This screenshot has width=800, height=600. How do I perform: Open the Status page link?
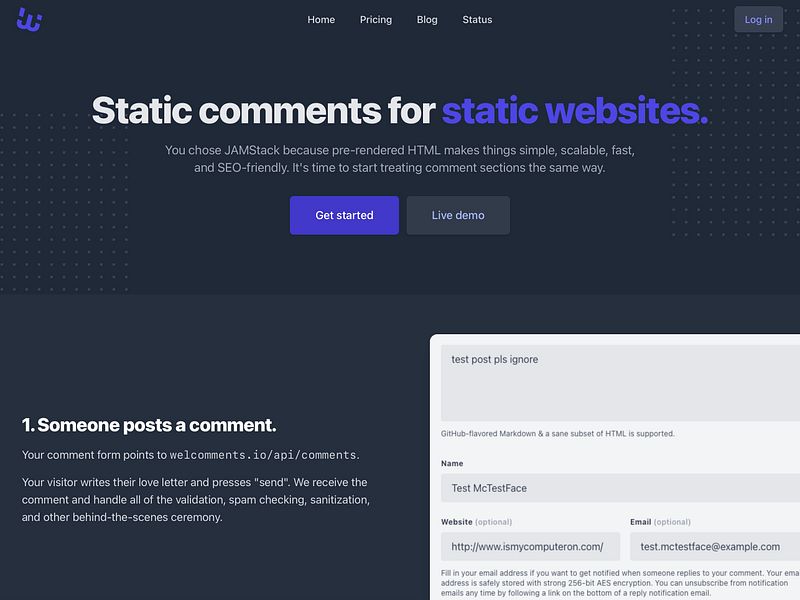(x=477, y=19)
